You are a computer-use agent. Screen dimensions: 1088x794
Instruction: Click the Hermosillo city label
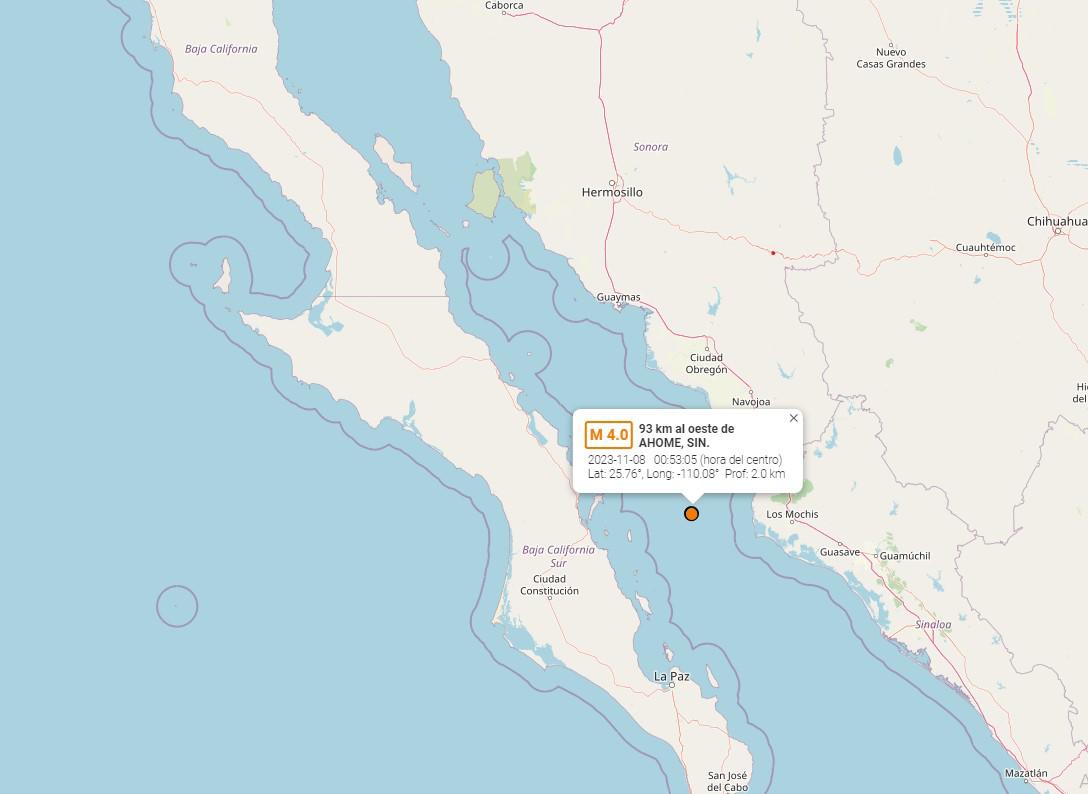612,192
